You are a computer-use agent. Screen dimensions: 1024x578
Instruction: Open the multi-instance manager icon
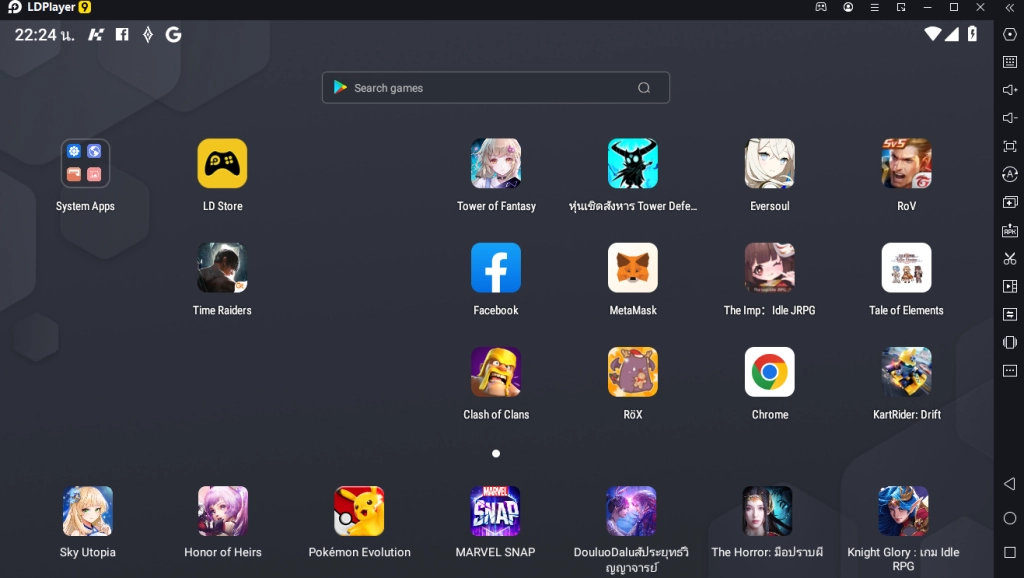coord(1010,202)
